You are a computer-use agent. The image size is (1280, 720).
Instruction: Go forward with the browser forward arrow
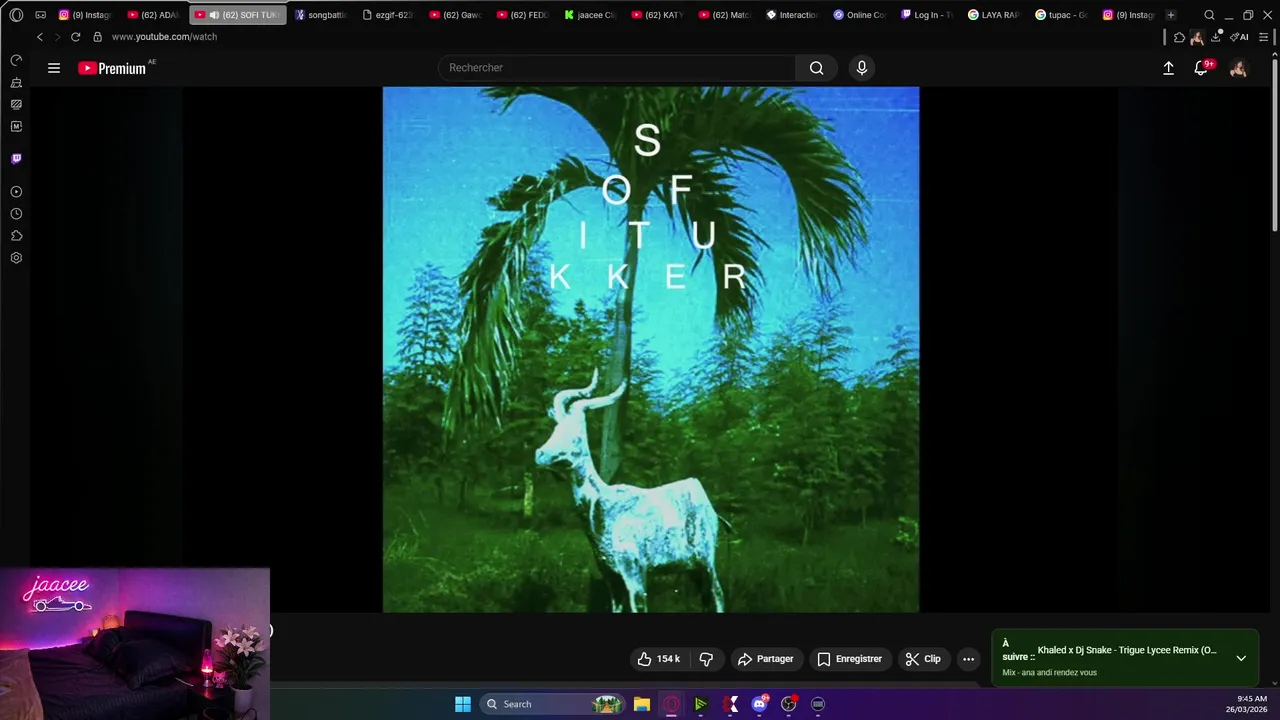pyautogui.click(x=57, y=37)
